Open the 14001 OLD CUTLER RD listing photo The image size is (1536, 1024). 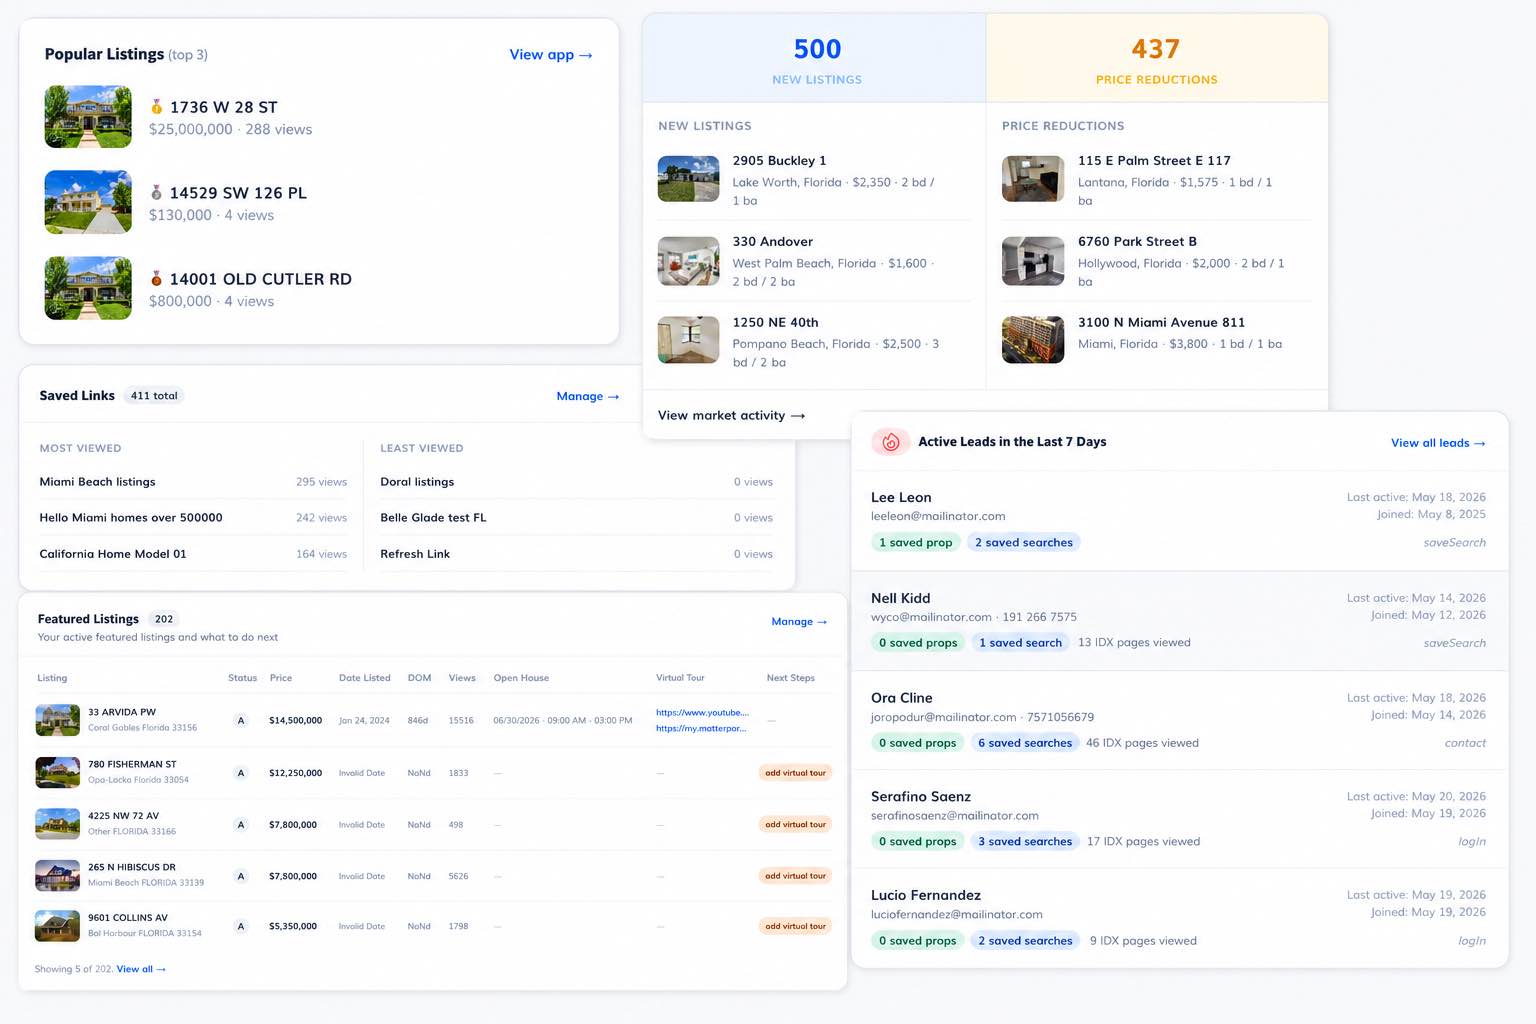tap(88, 288)
